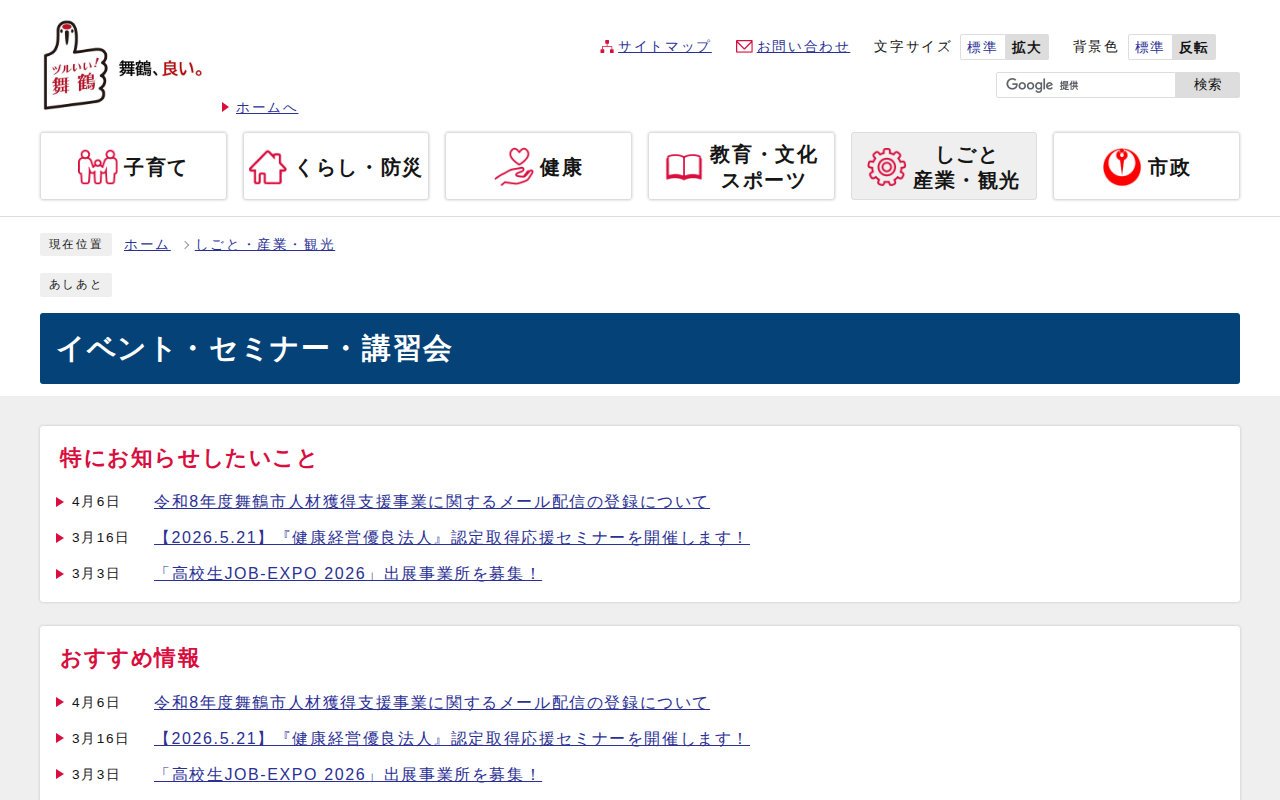Open the お問い合わせ link
Screen dimensions: 1280x800
pyautogui.click(x=803, y=47)
